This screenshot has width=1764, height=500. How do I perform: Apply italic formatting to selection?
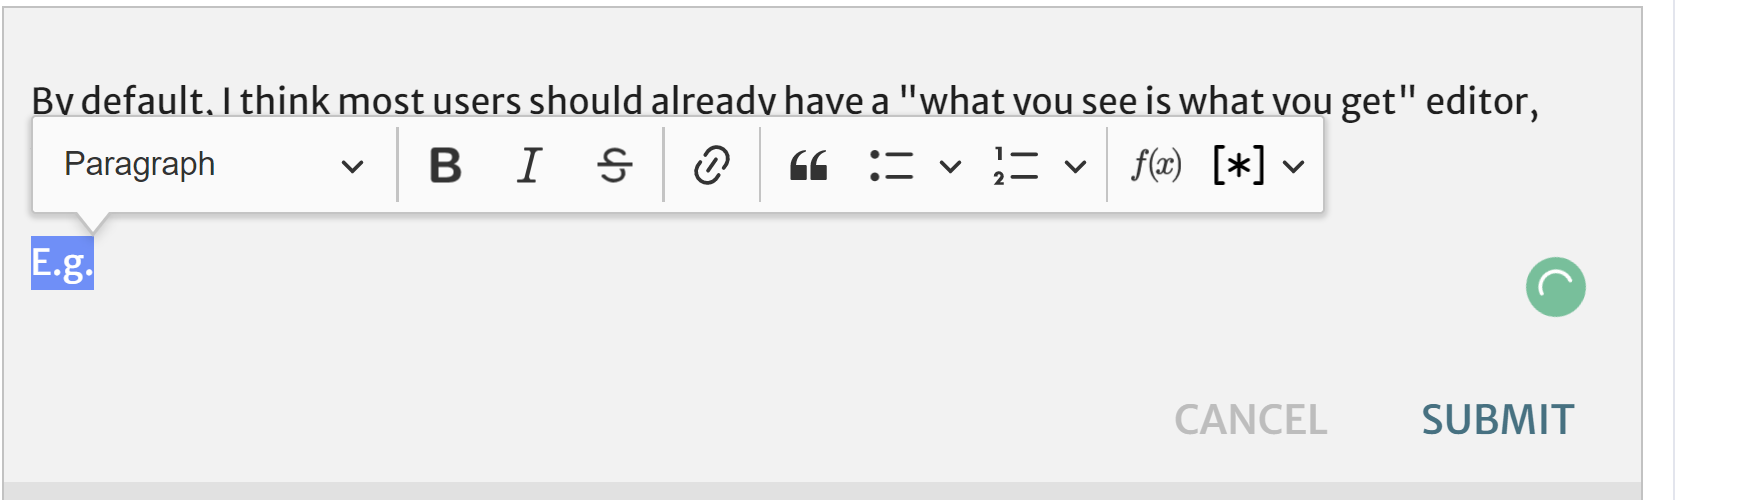tap(529, 165)
